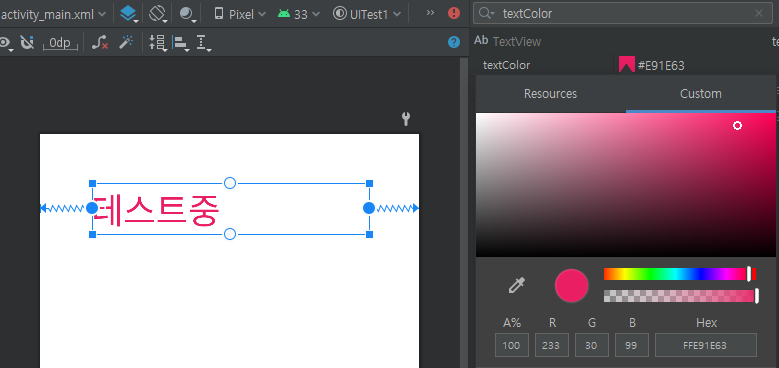
Task: Open the align options icon
Action: coord(180,43)
